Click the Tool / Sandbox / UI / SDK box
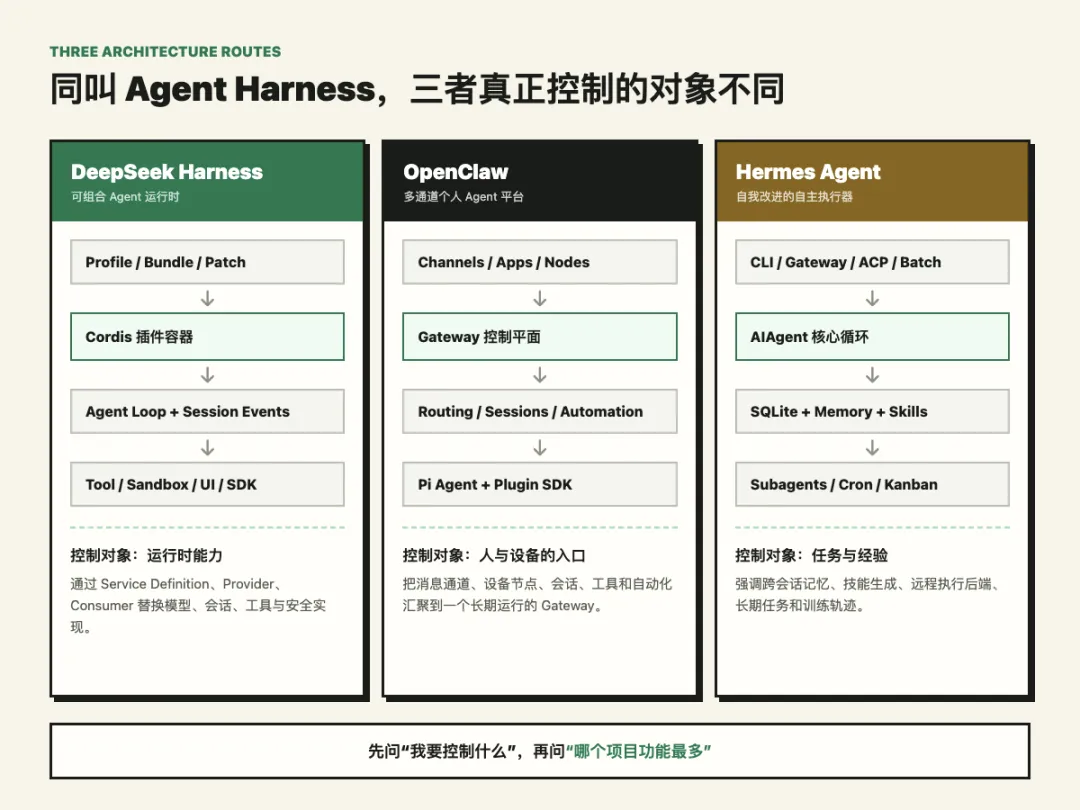The height and width of the screenshot is (810, 1080). tap(207, 484)
